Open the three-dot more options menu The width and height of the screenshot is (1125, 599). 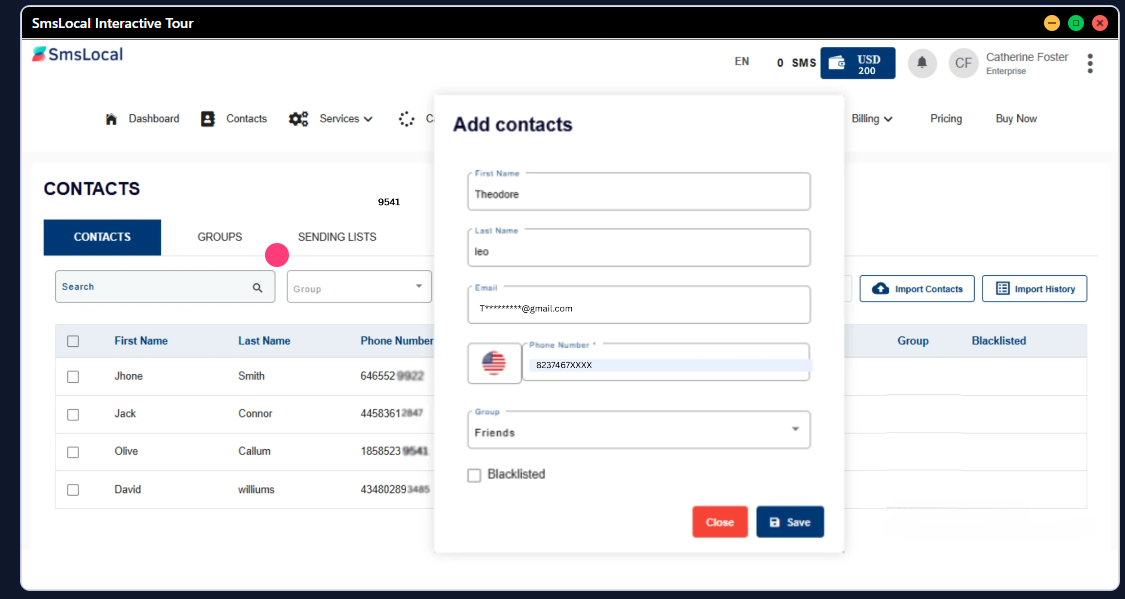click(x=1090, y=63)
